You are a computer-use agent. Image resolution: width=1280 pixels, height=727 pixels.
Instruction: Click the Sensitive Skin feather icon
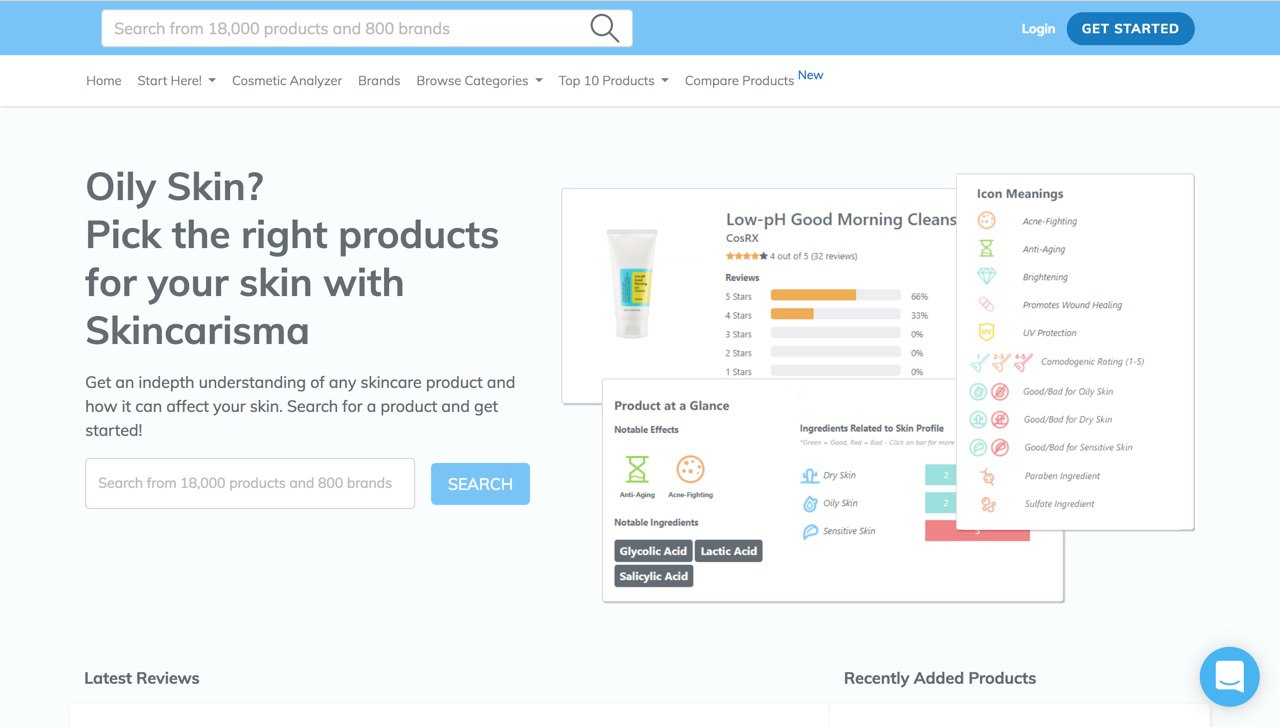pyautogui.click(x=810, y=531)
